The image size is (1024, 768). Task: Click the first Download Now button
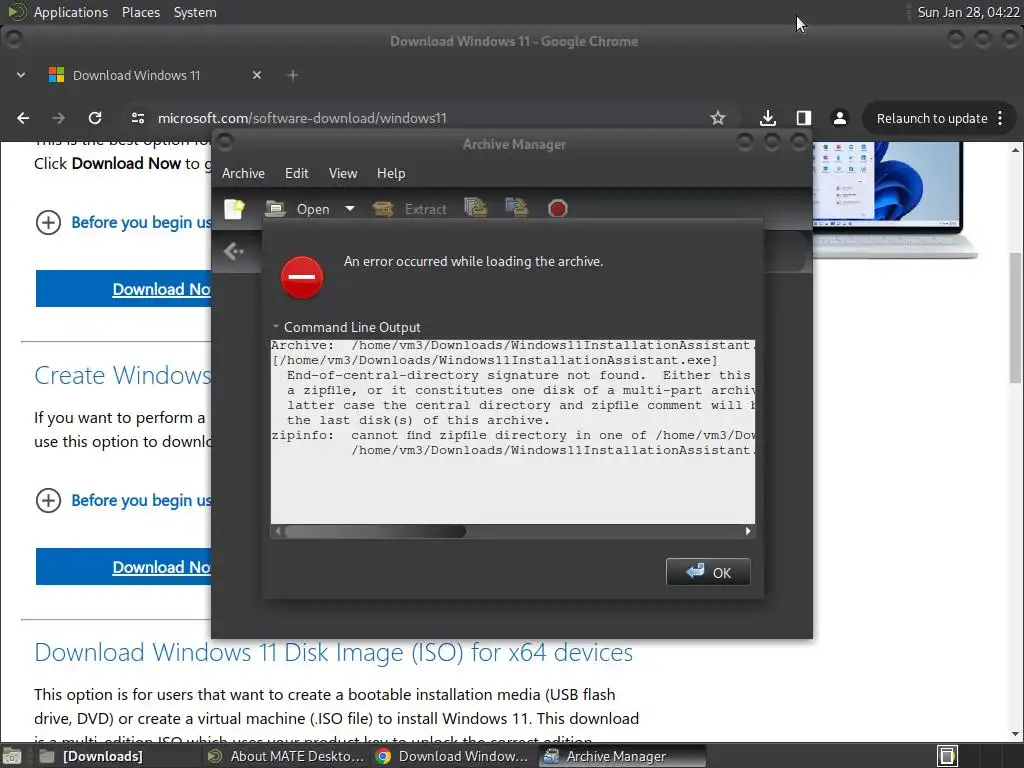click(123, 289)
